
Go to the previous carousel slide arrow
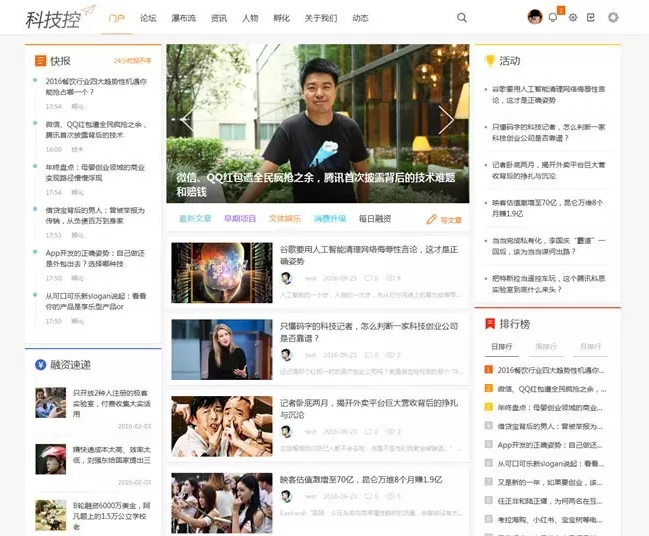pyautogui.click(x=187, y=120)
